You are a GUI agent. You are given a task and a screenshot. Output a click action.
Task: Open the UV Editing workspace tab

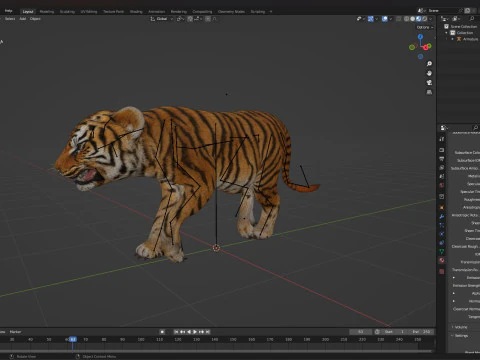pyautogui.click(x=89, y=12)
